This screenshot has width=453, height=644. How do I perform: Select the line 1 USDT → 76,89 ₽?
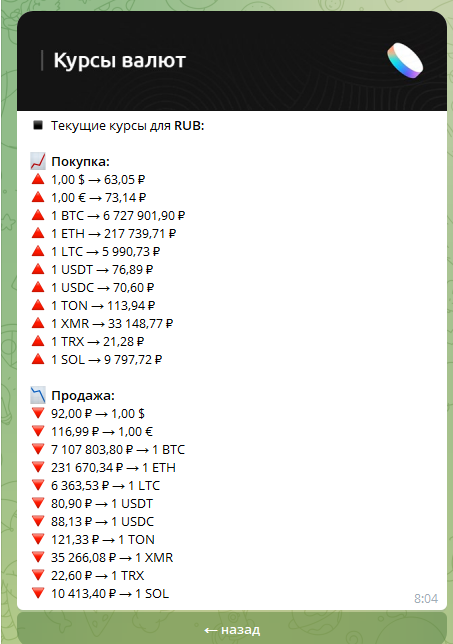(102, 269)
